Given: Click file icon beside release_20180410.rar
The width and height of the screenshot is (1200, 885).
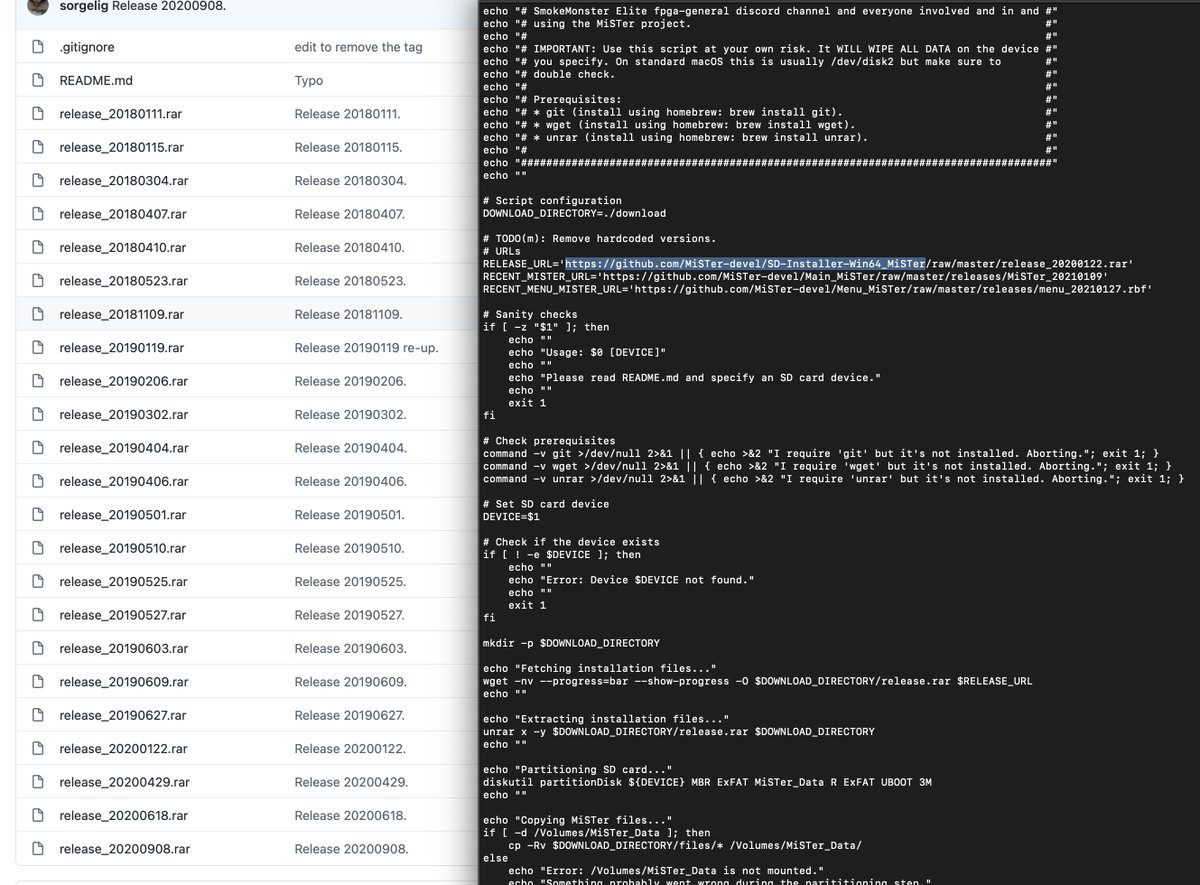Looking at the screenshot, I should coord(37,247).
